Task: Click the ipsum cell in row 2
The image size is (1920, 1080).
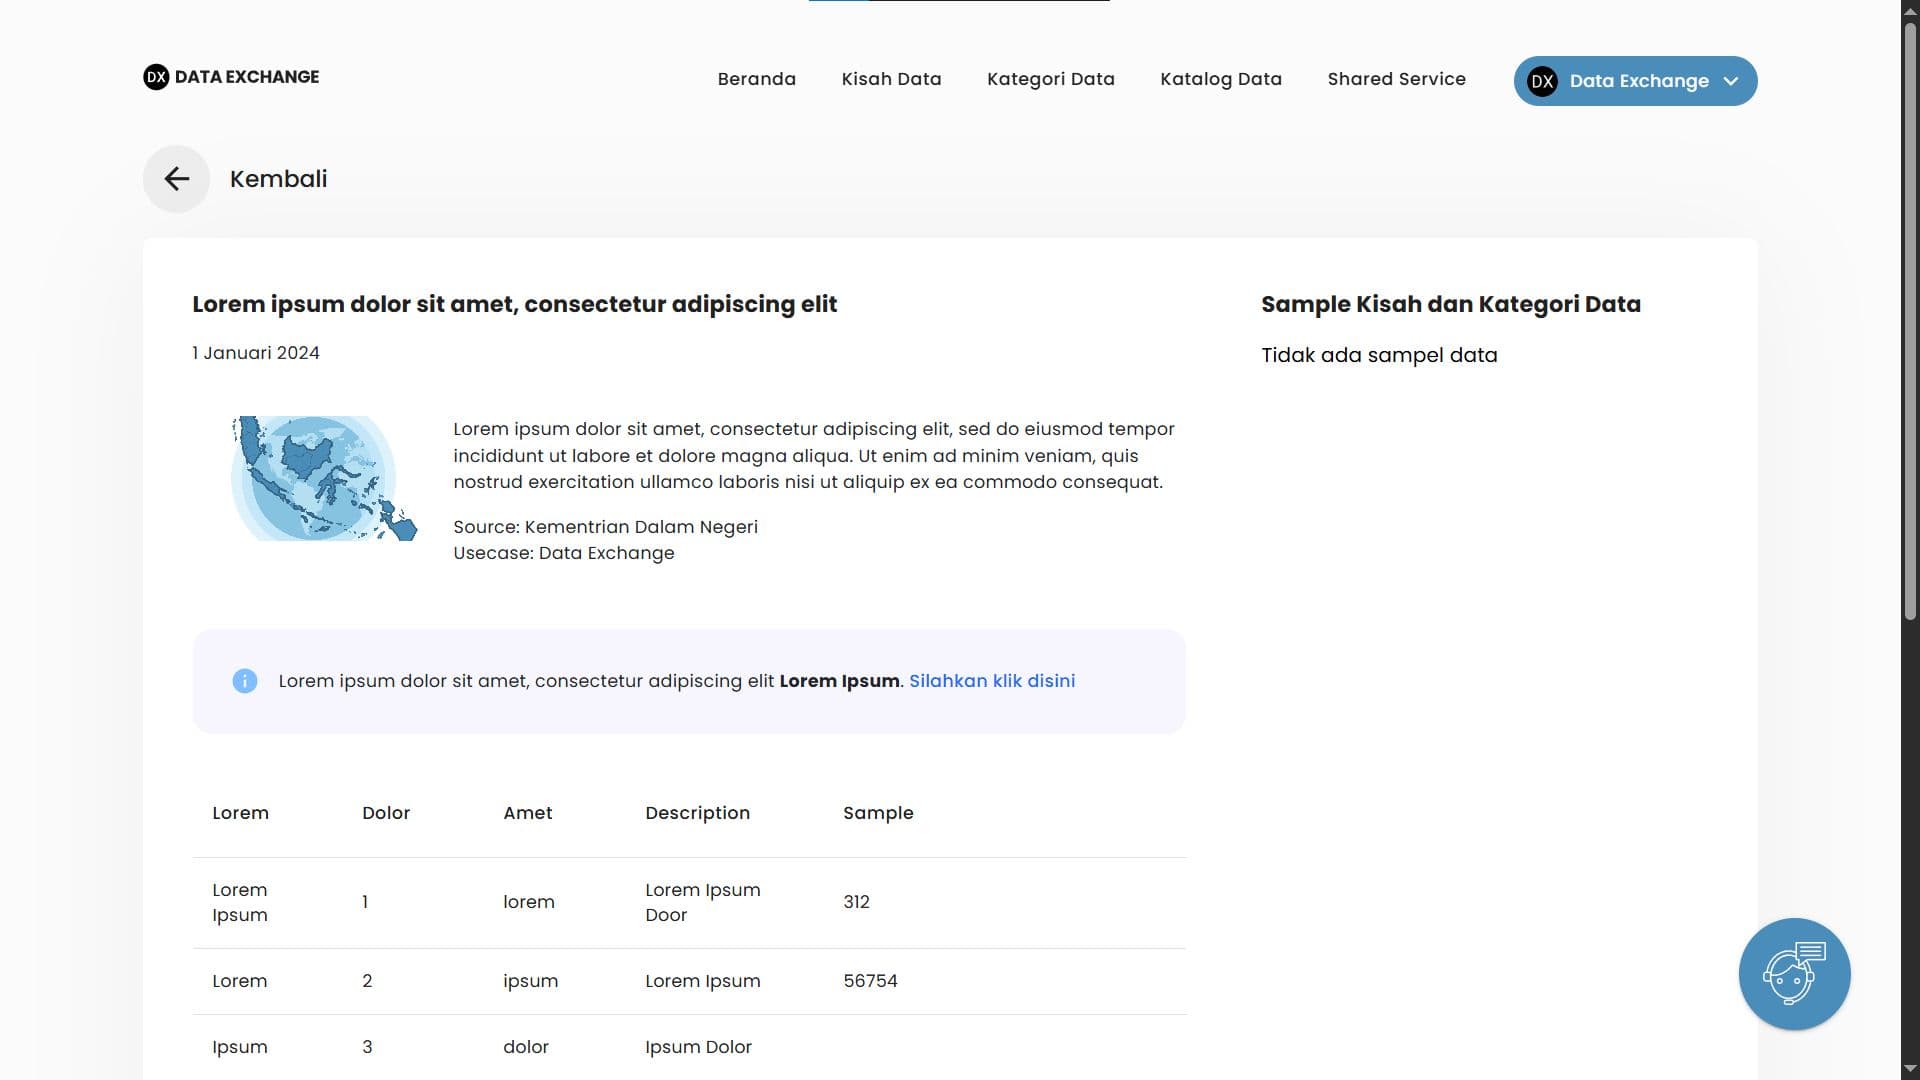Action: coord(530,981)
